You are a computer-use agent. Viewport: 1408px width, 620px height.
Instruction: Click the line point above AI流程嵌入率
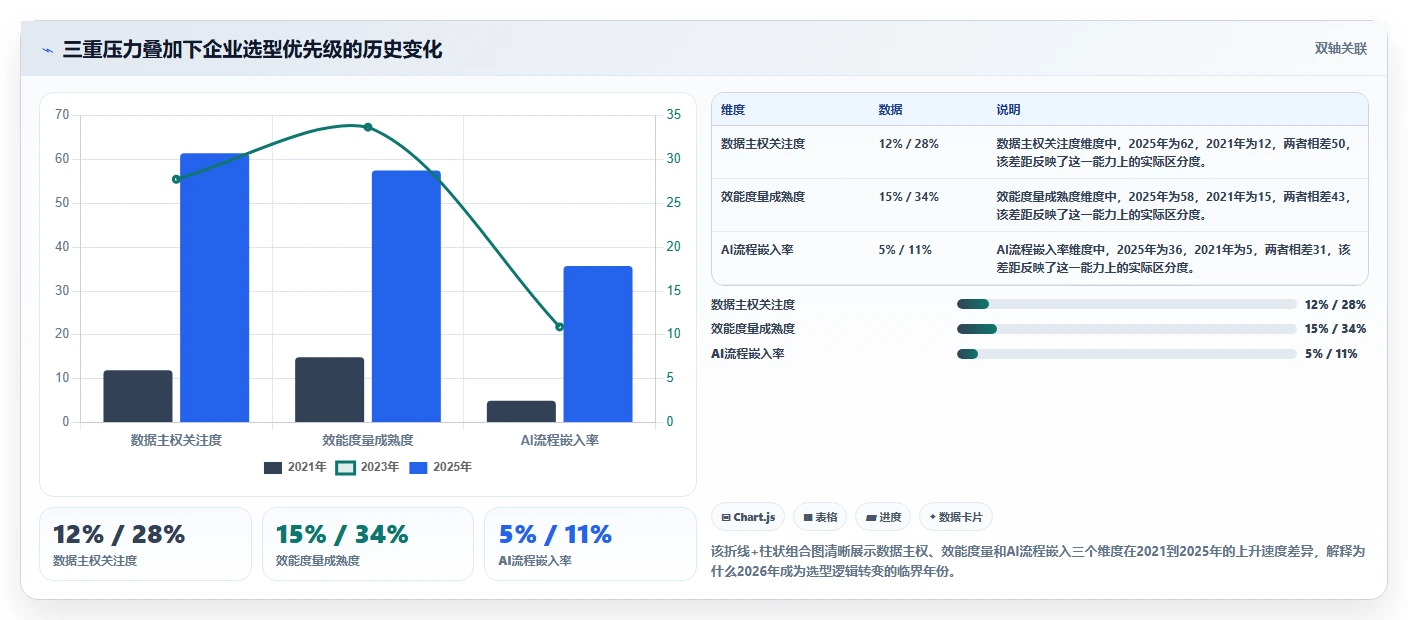(x=559, y=327)
